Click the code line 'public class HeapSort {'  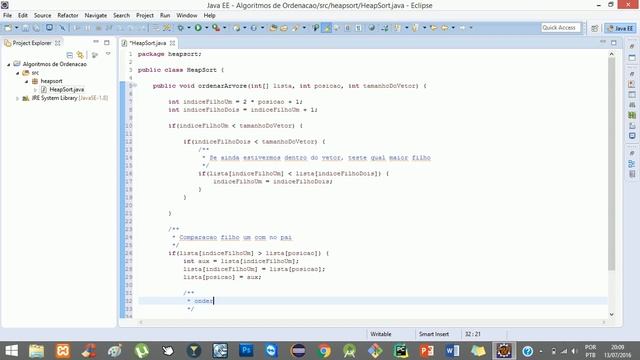(x=181, y=70)
